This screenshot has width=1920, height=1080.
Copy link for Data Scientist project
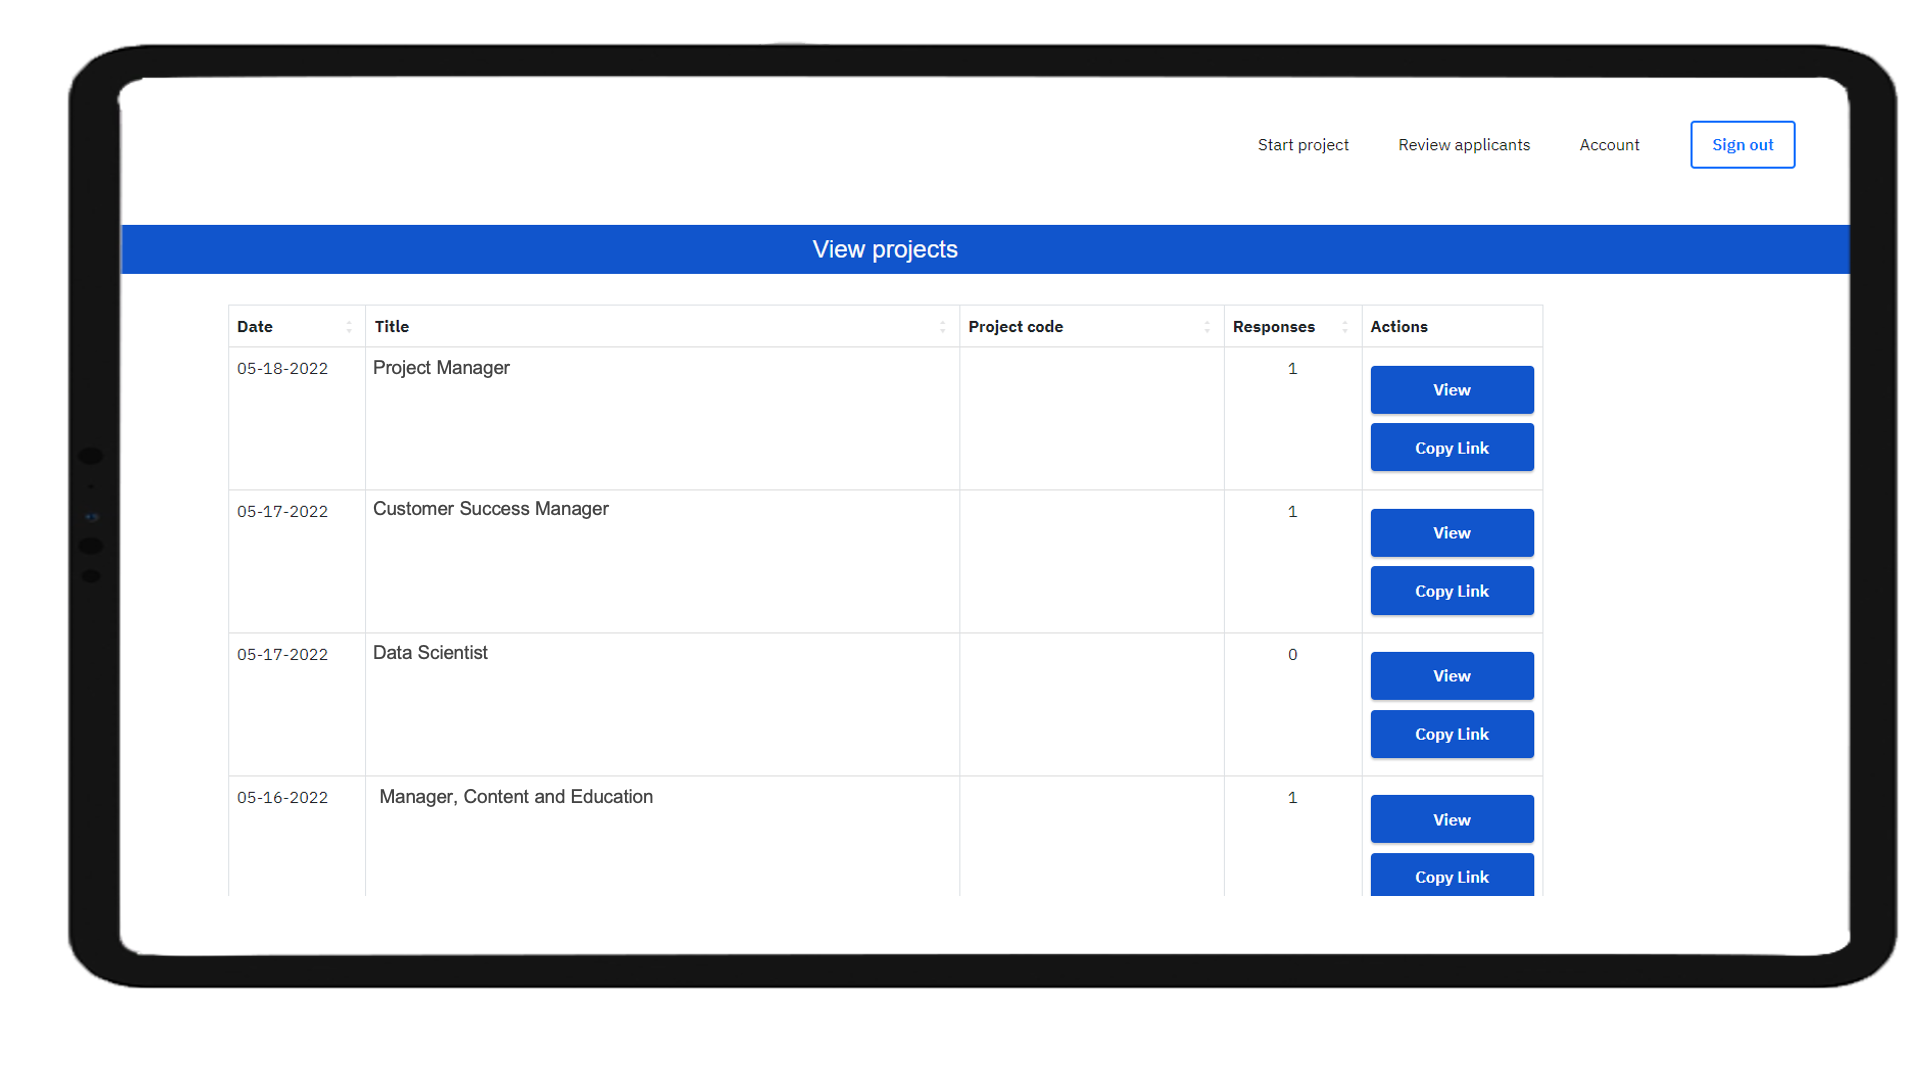pos(1452,734)
